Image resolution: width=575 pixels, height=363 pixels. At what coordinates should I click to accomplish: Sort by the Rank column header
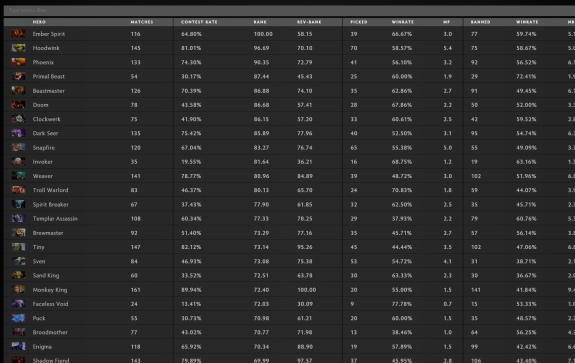click(x=260, y=22)
